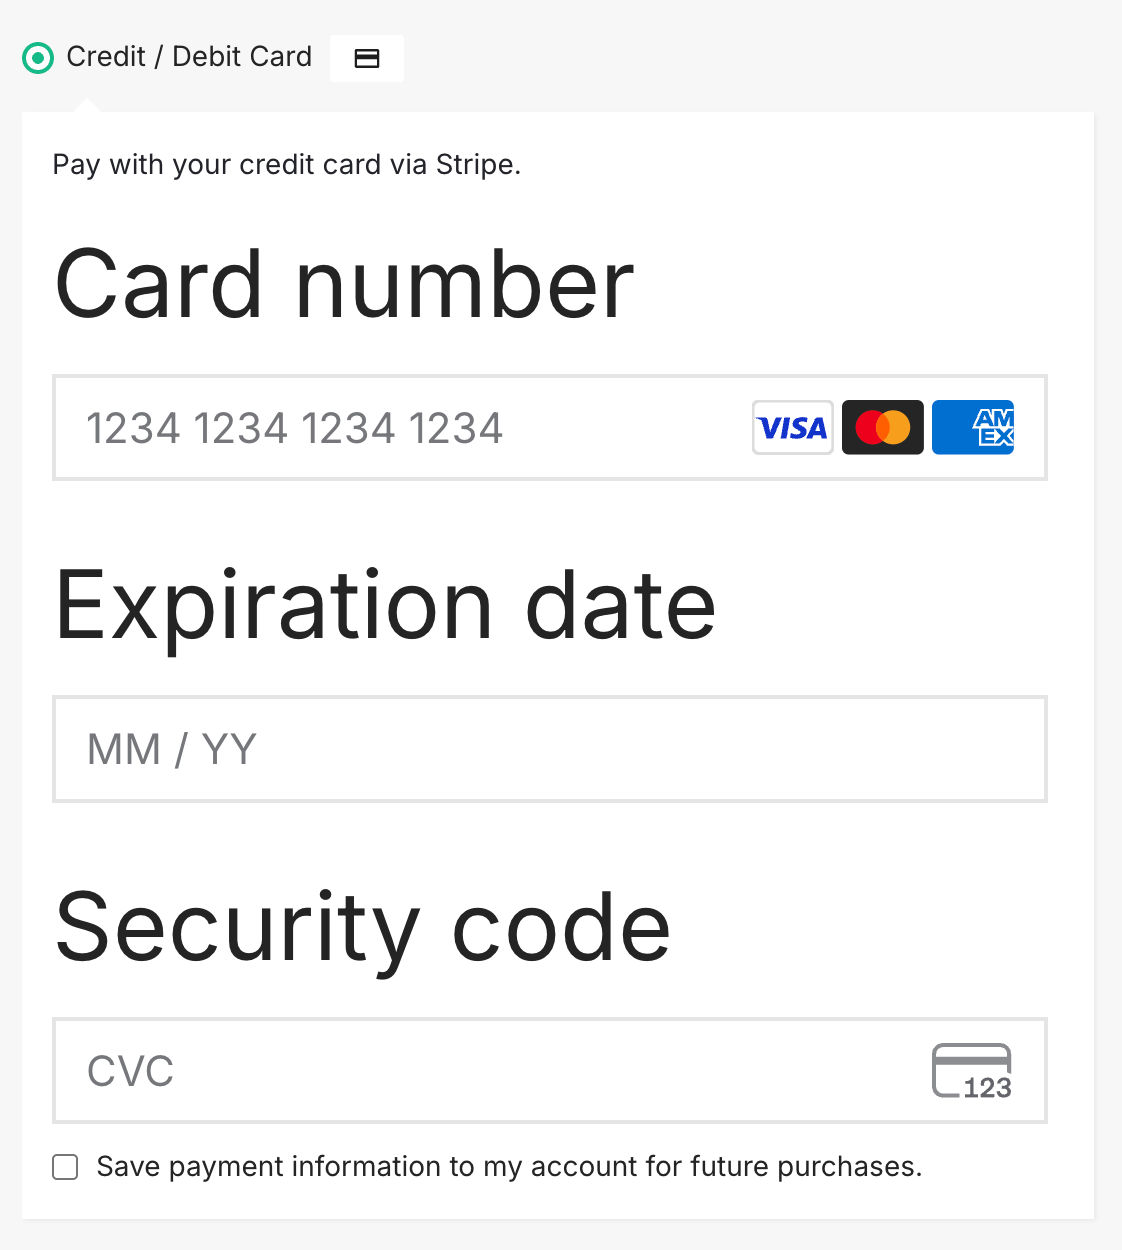Click the CVC card hint icon
This screenshot has height=1250, width=1122.
(971, 1071)
